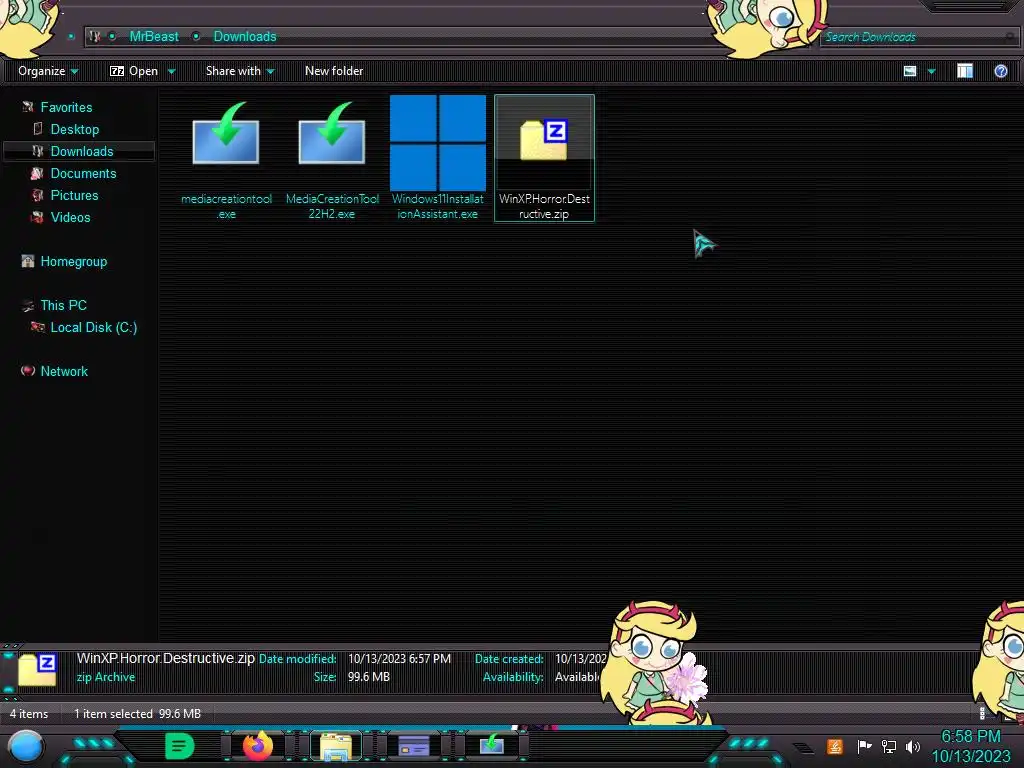
Task: Click the Videos sidebar icon
Action: click(37, 217)
